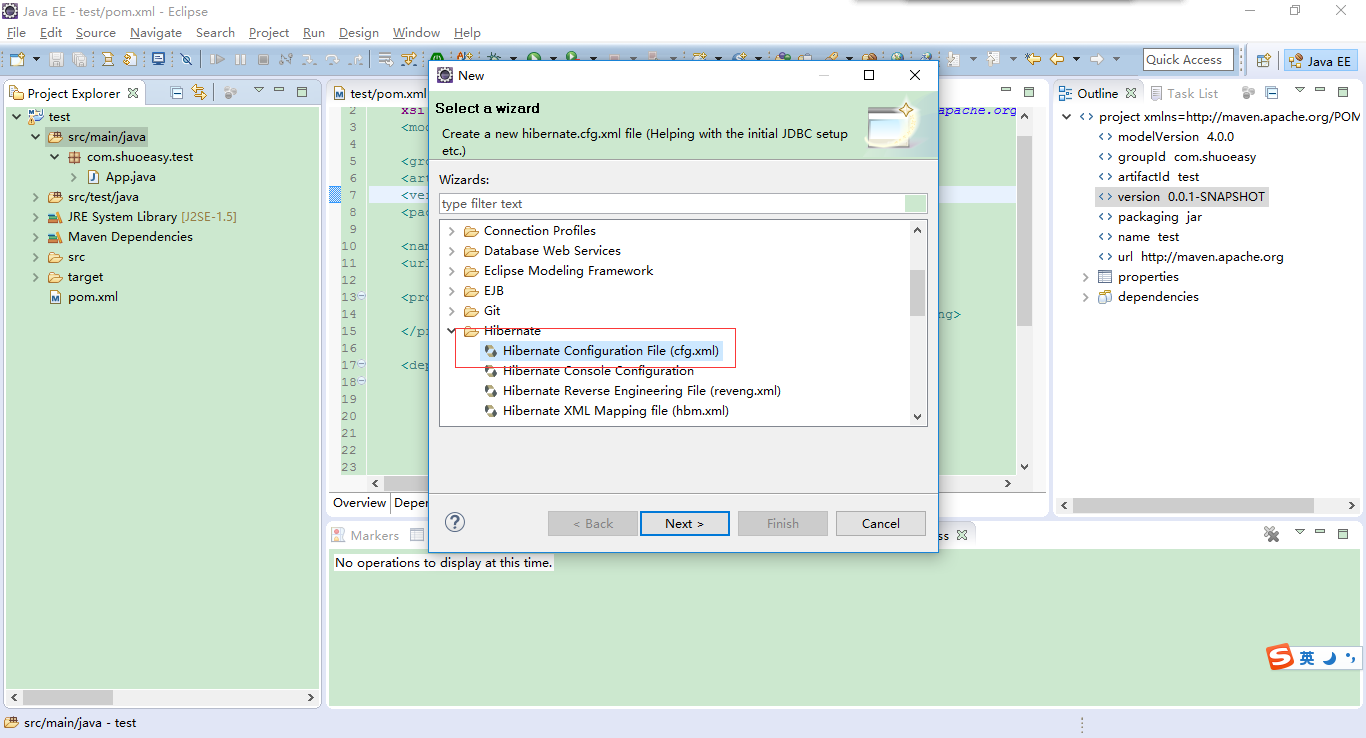This screenshot has width=1366, height=738.
Task: Click the Save All toolbar icon
Action: coord(79,60)
